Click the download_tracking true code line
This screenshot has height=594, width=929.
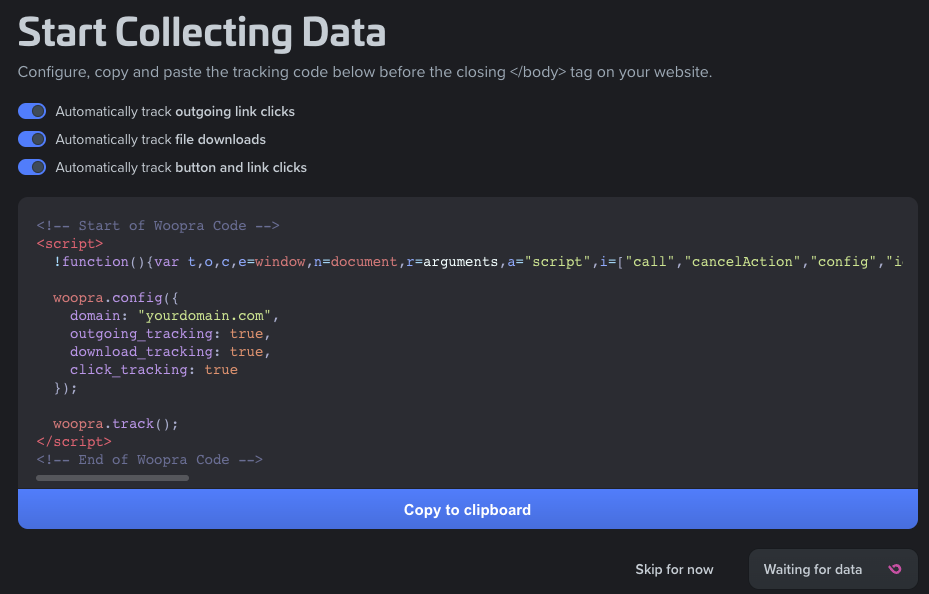pos(171,351)
